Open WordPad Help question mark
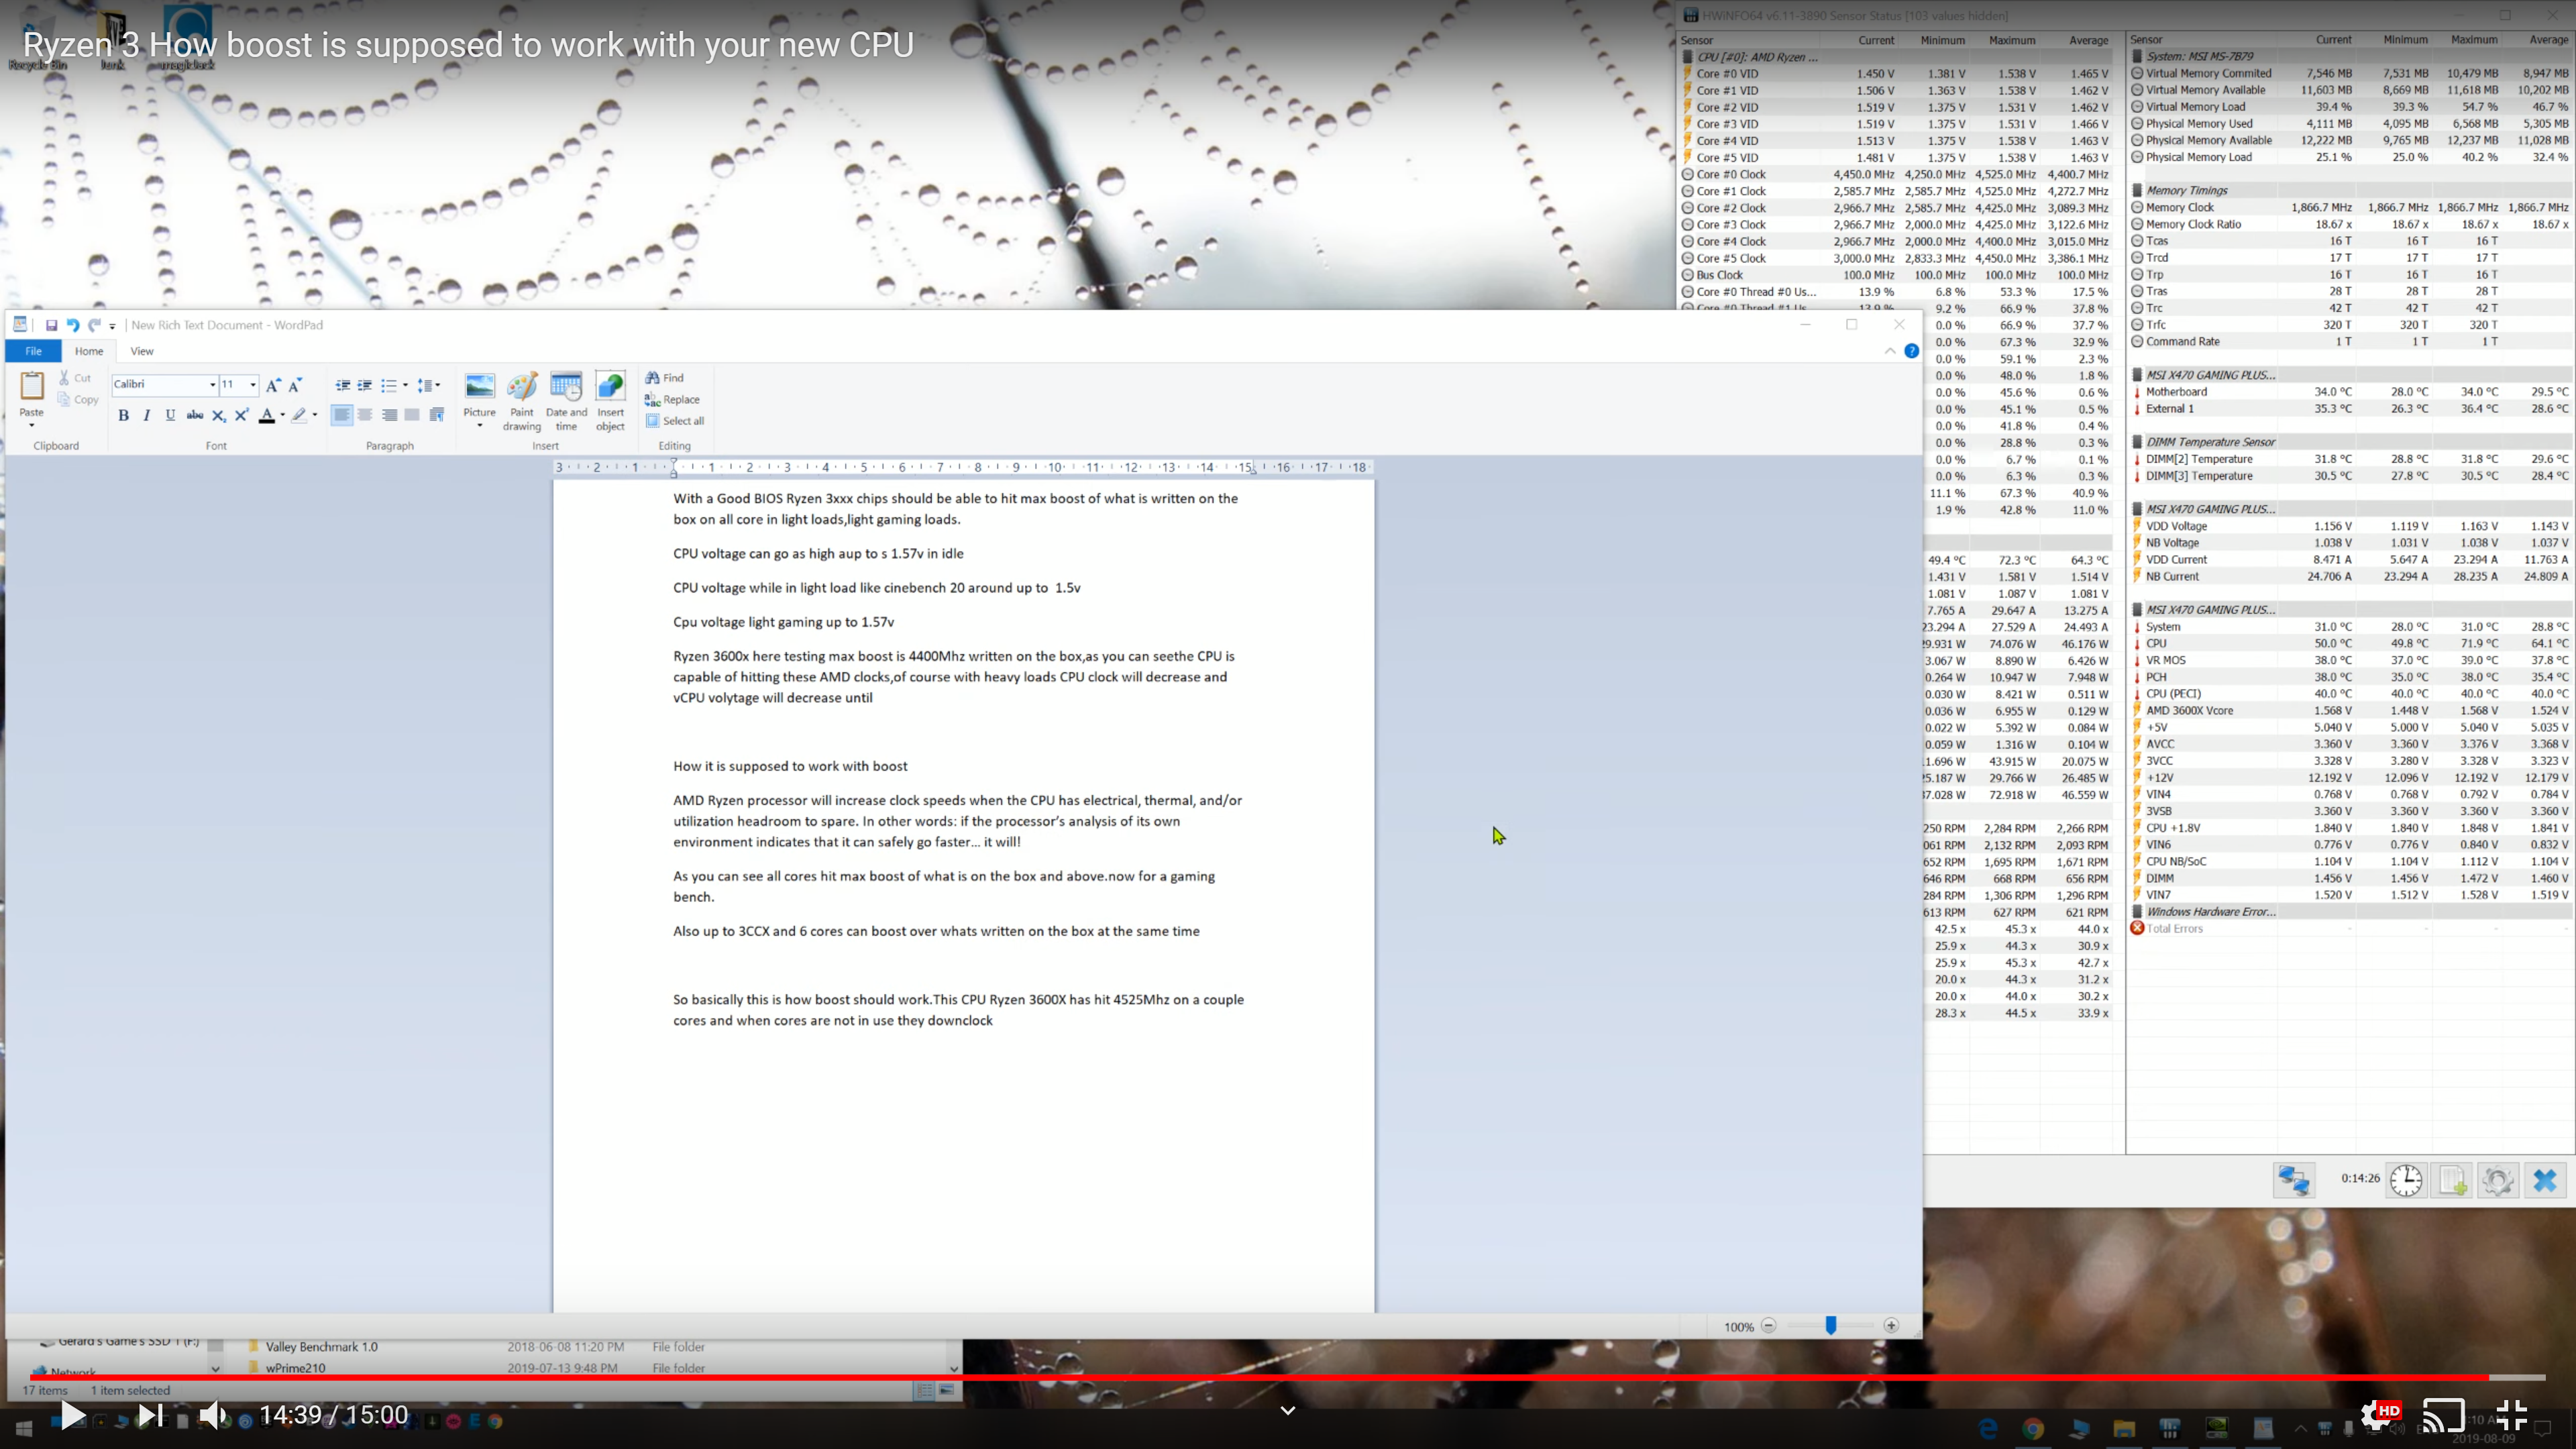2576x1449 pixels. pos(1911,351)
